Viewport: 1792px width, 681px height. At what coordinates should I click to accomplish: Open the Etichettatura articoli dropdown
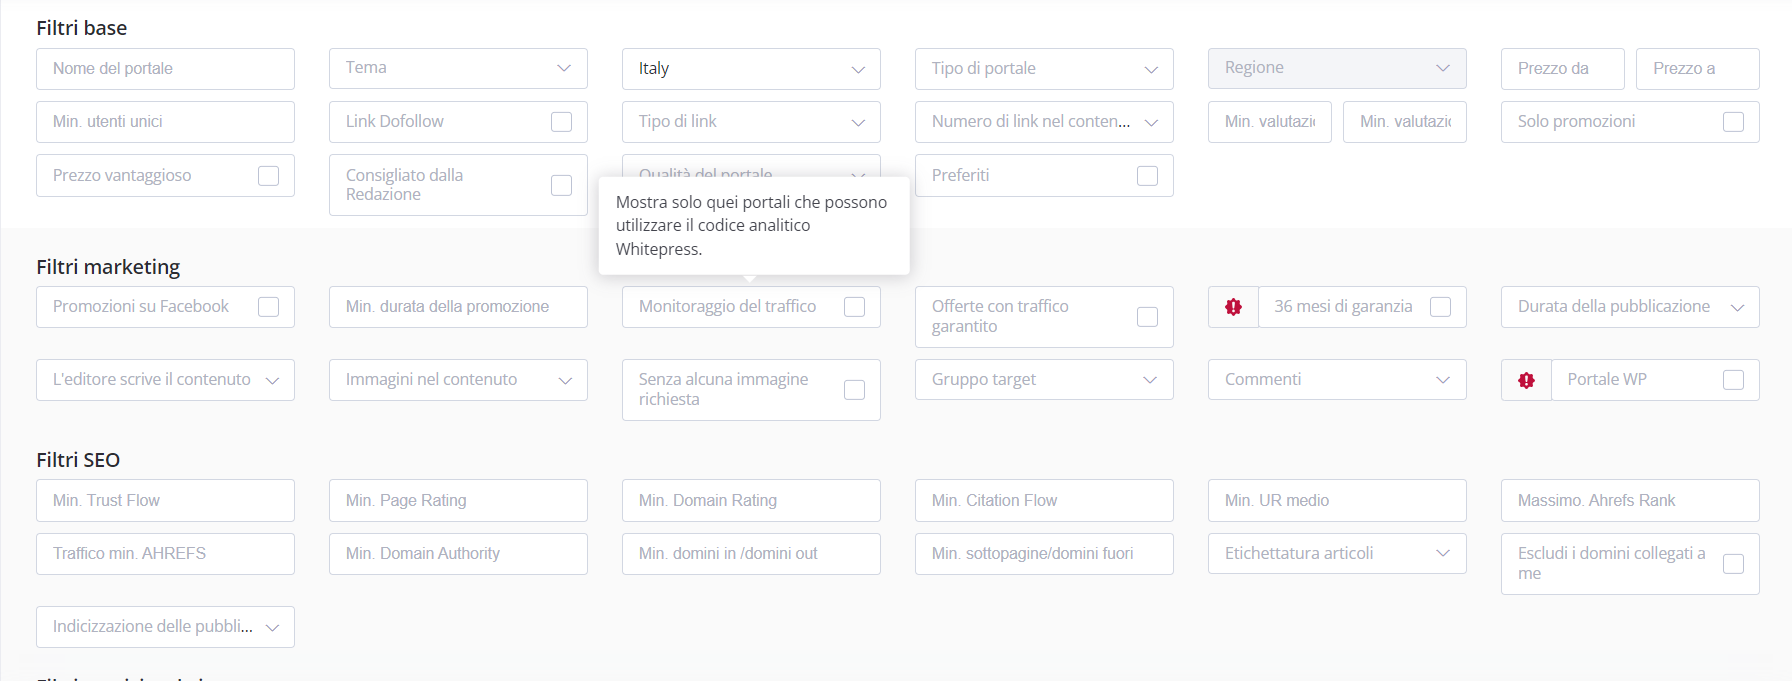[x=1337, y=553]
